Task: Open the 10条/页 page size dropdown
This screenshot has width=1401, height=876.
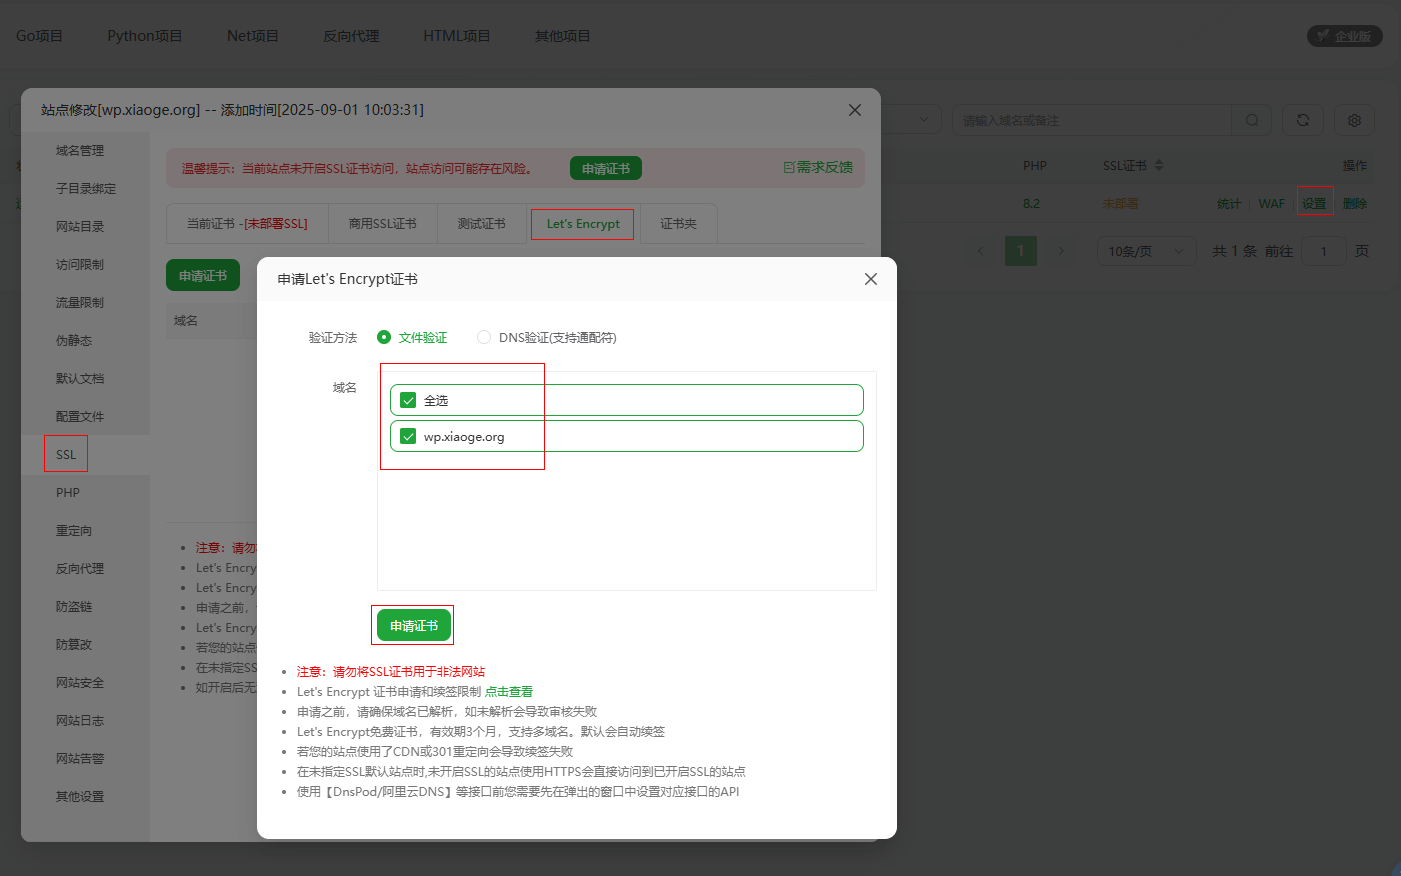Action: pyautogui.click(x=1146, y=251)
